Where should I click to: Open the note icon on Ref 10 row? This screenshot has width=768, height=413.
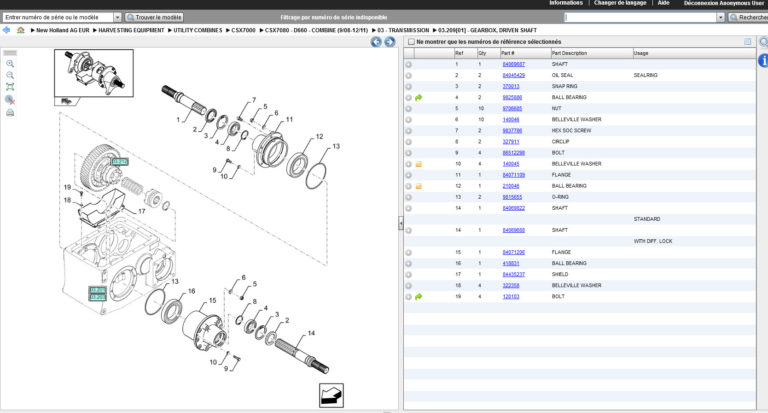click(419, 164)
